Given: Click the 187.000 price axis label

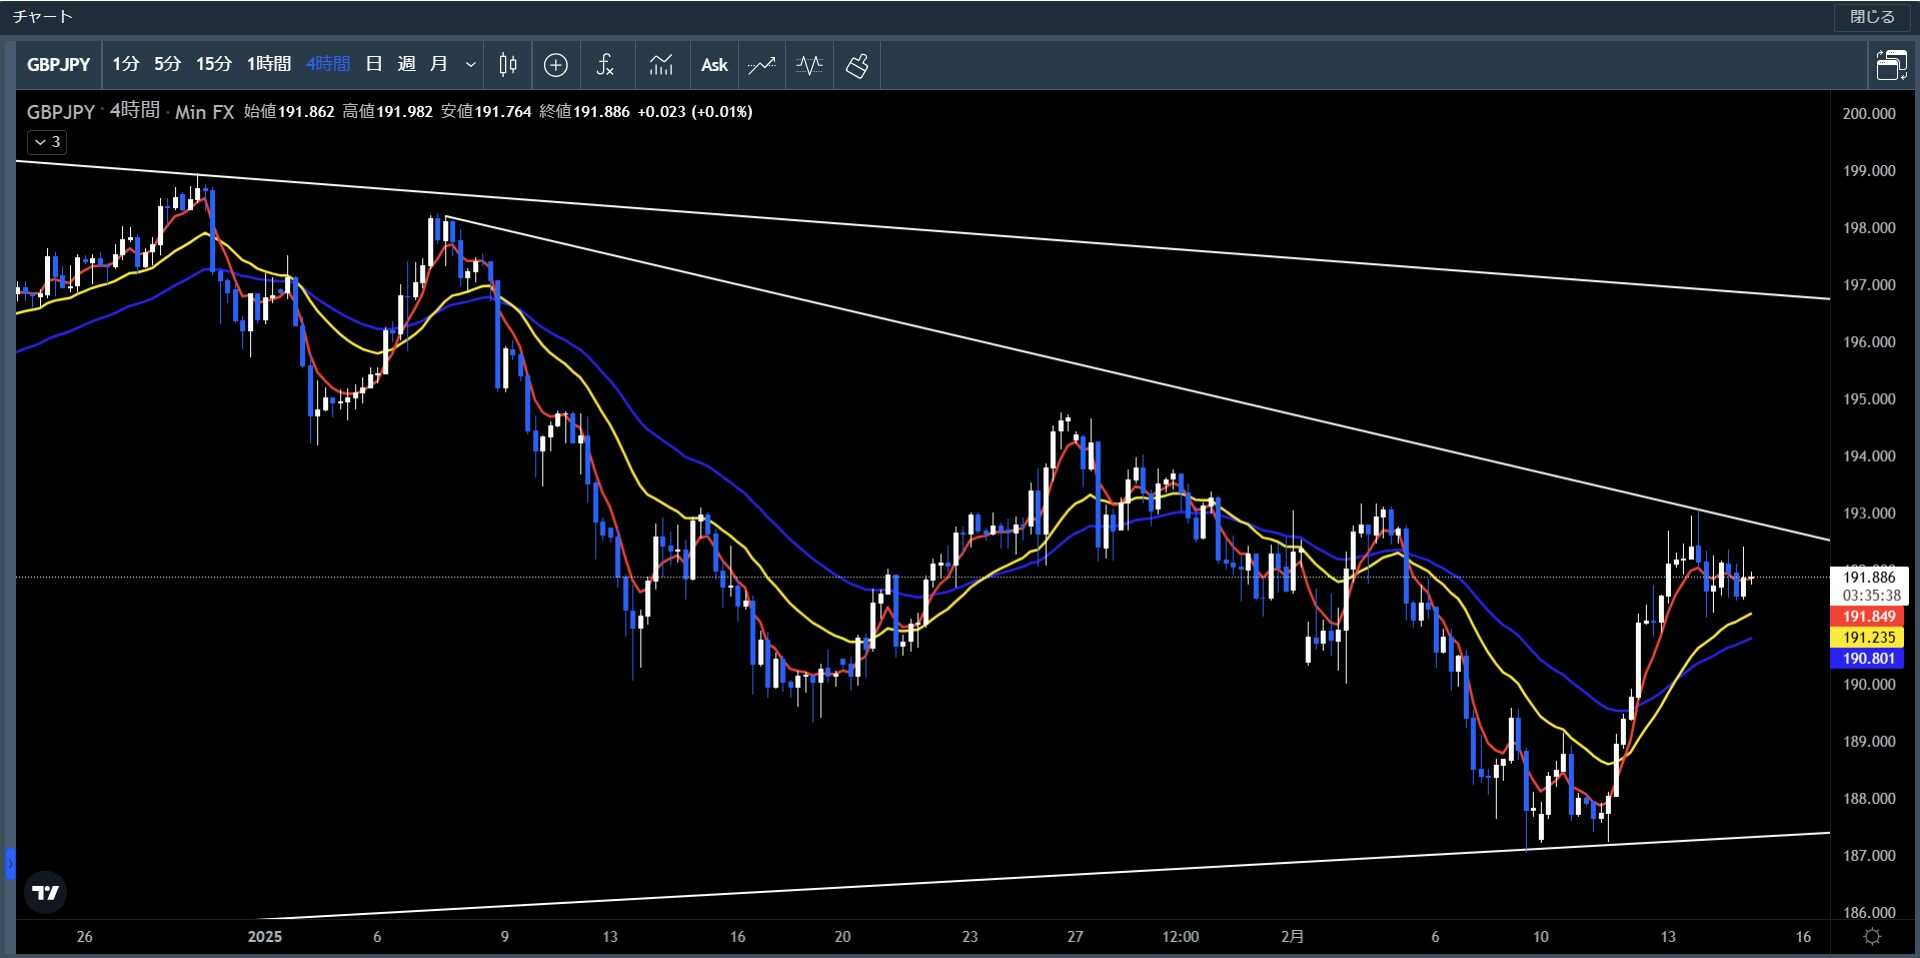Looking at the screenshot, I should (x=1869, y=856).
